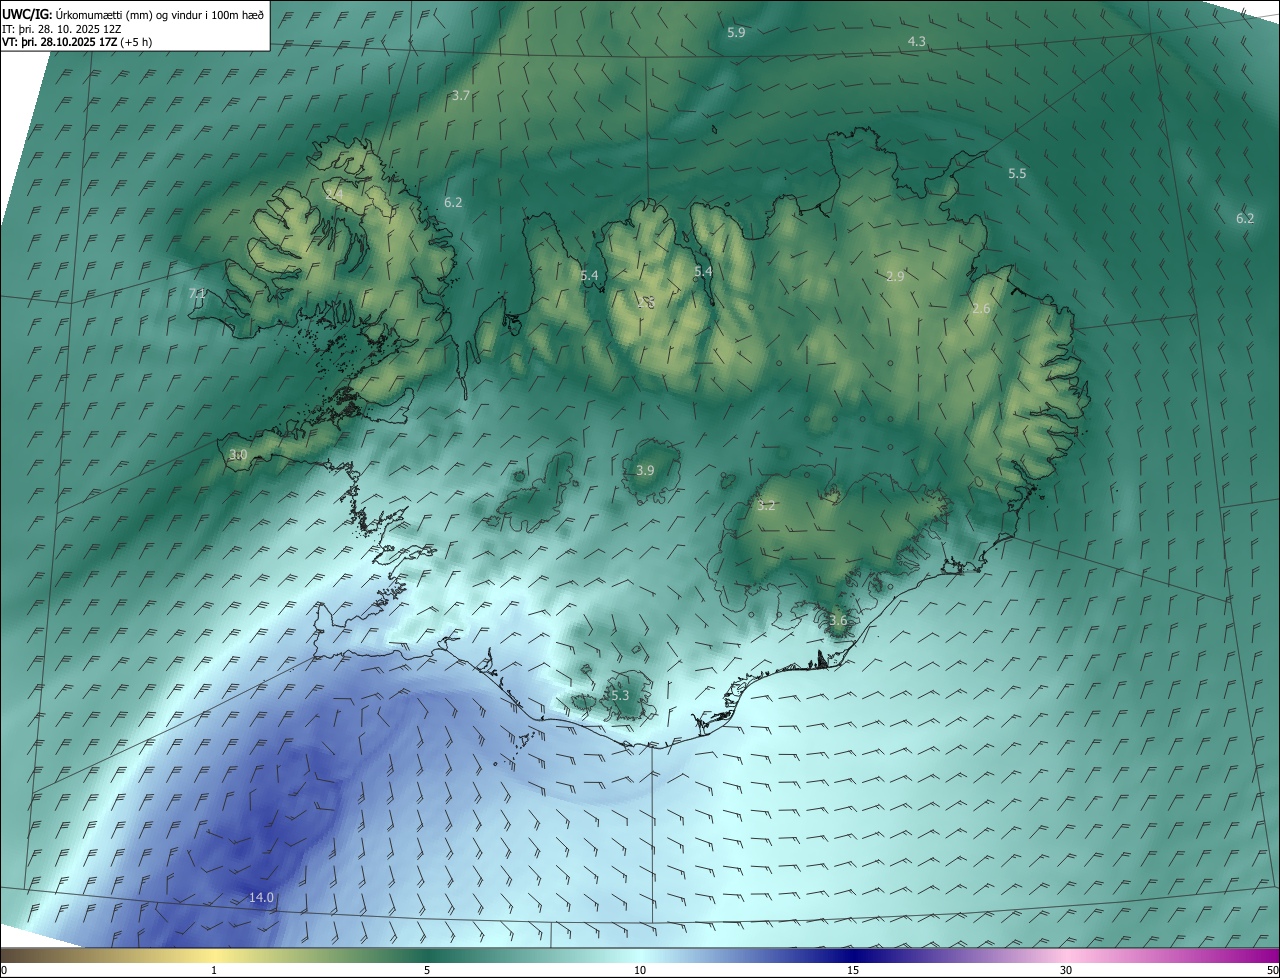Click the 5 tick on the color scale
This screenshot has height=978, width=1280.
click(x=427, y=970)
